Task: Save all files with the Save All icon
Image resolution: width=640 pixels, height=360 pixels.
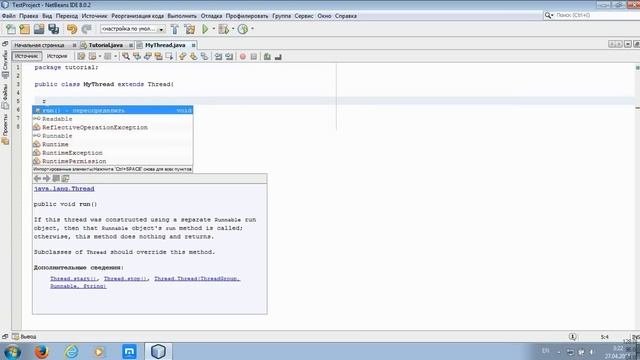Action: point(53,29)
